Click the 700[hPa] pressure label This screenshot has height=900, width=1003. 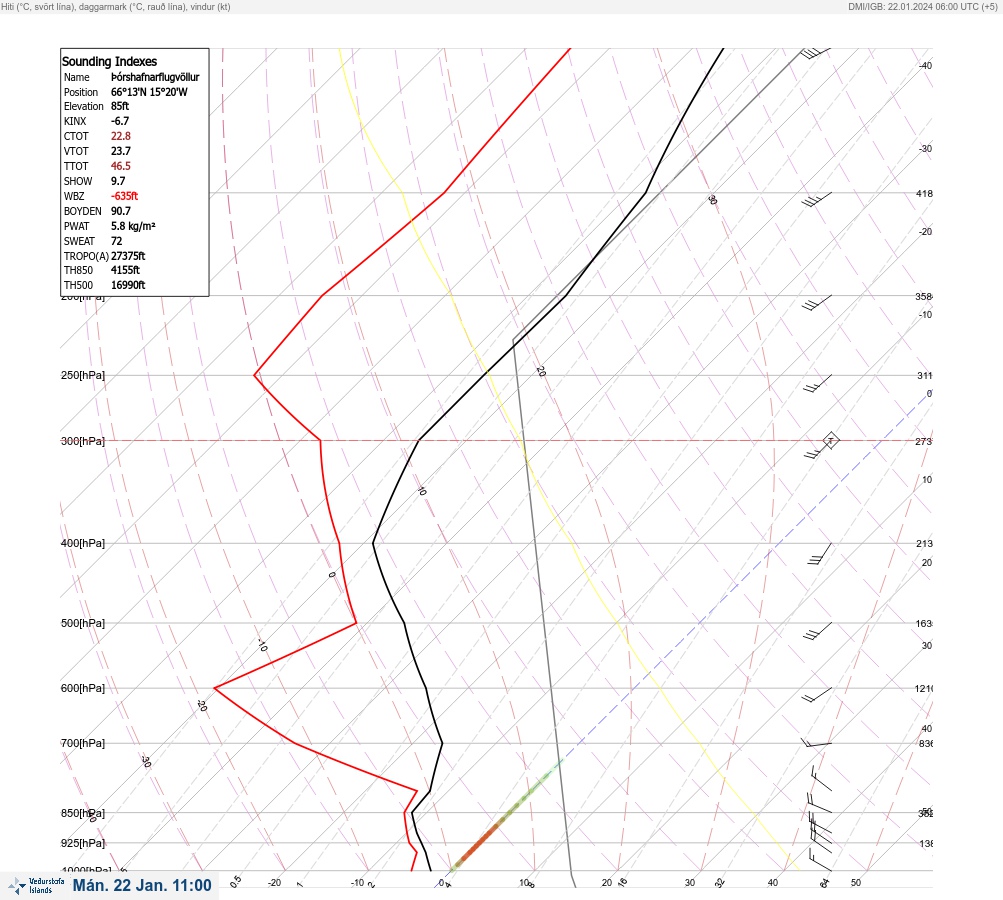point(83,743)
